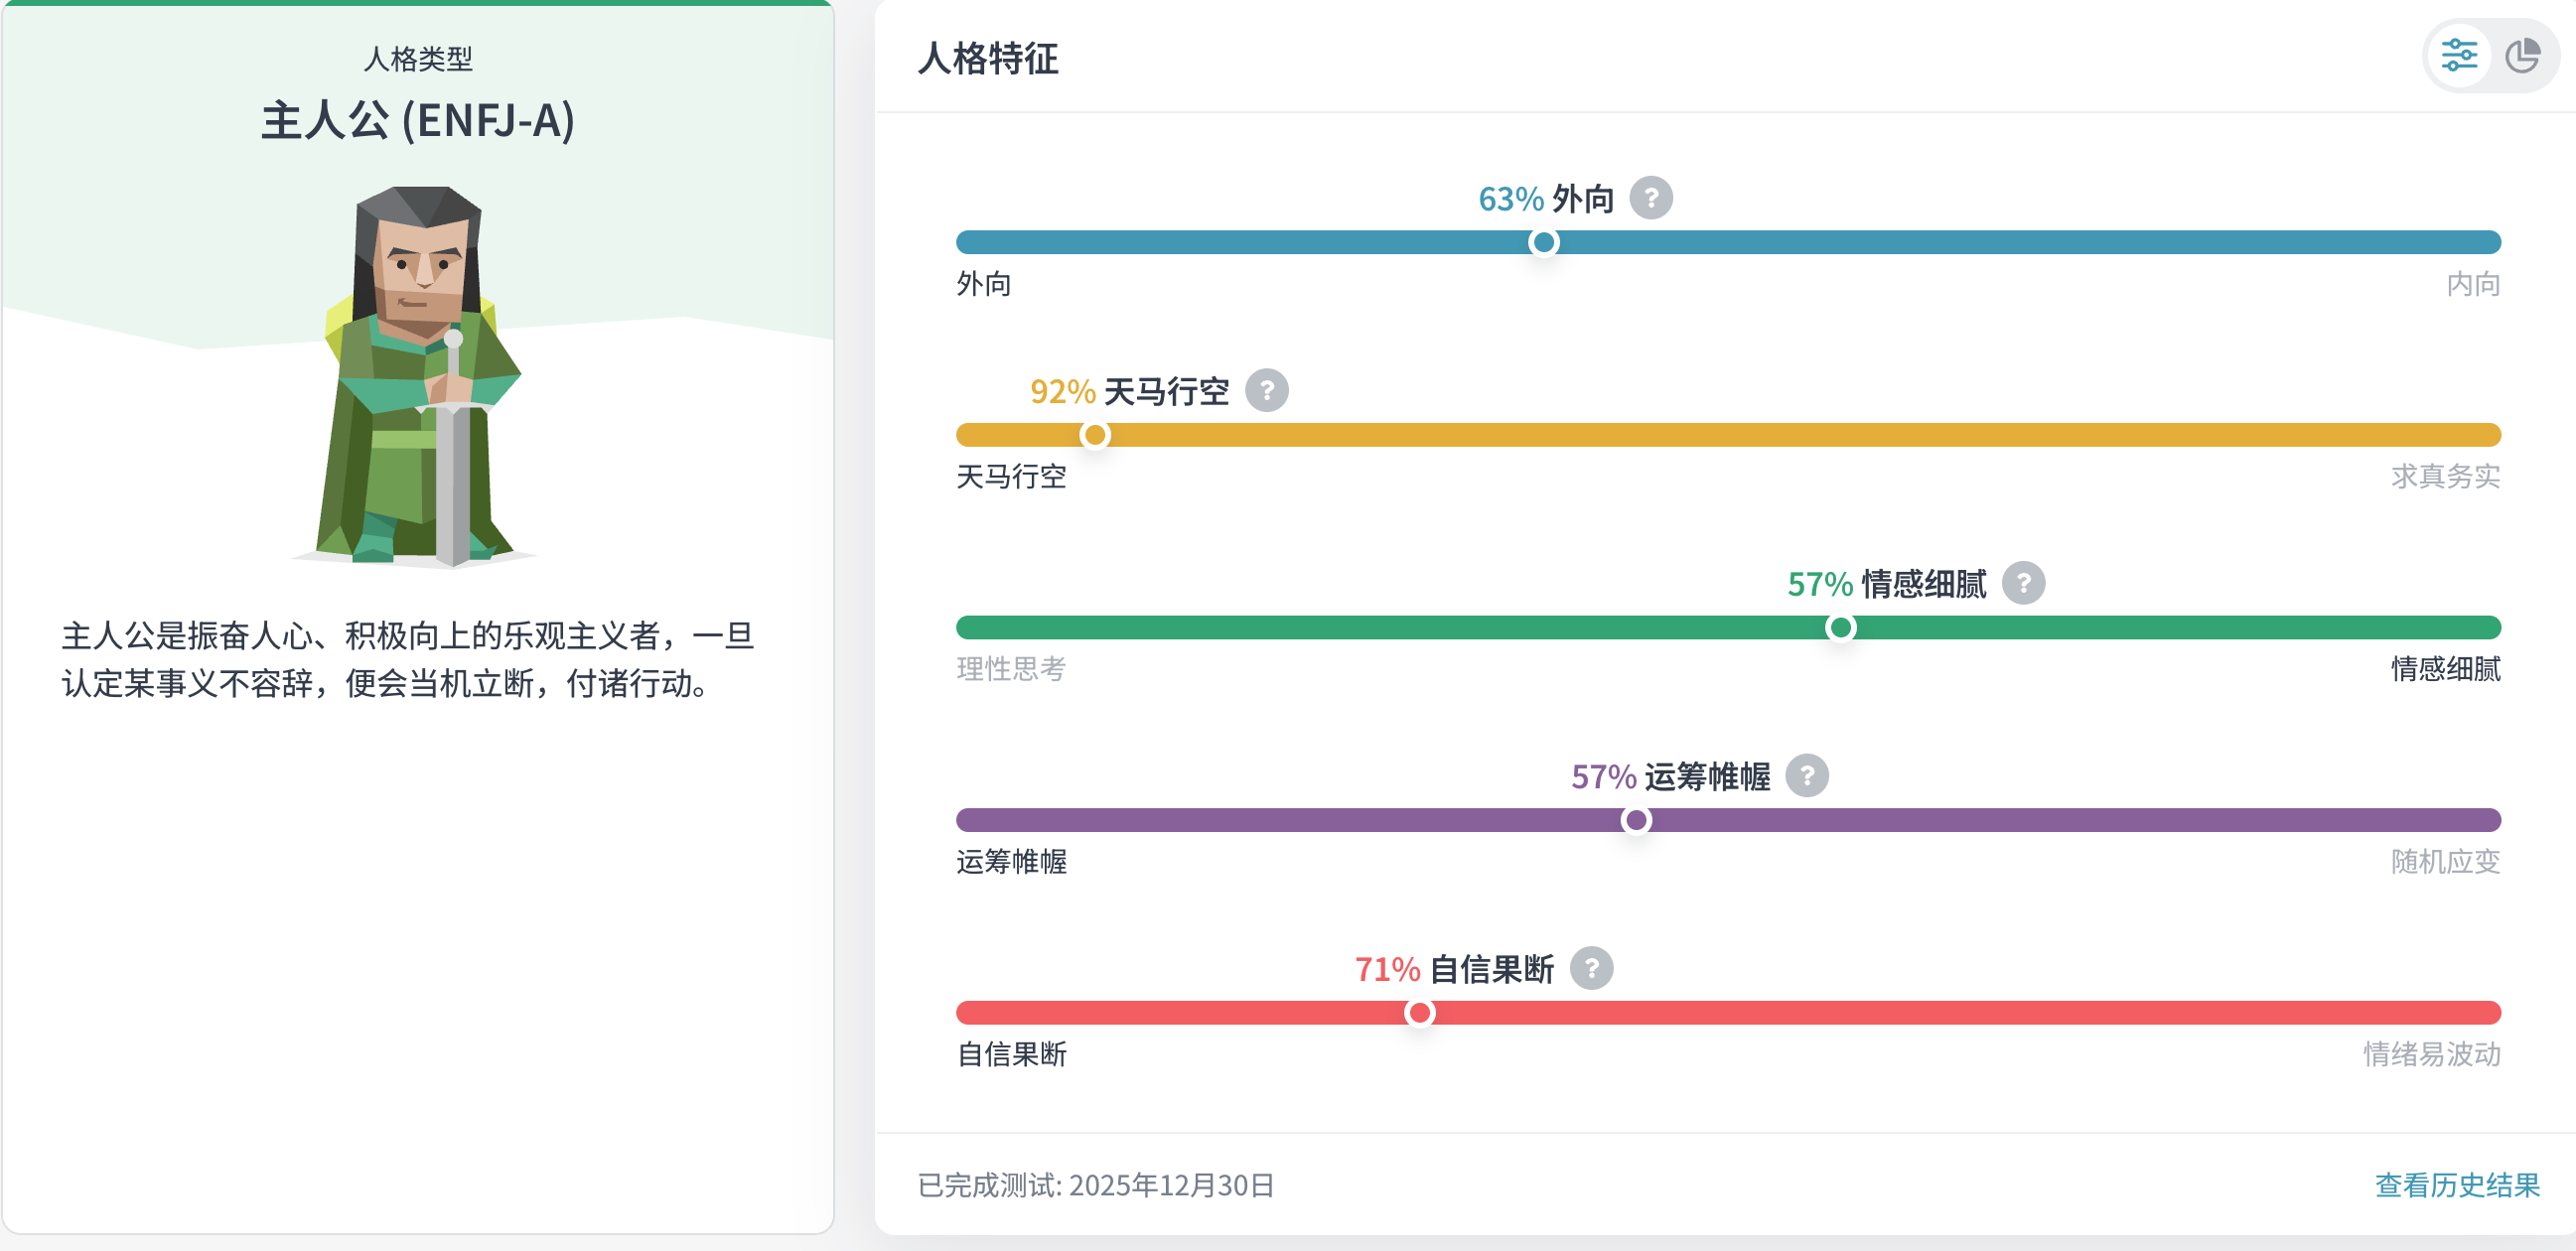Viewport: 2576px width, 1251px height.
Task: Click the 内向 label on the right
Action: coord(2472,284)
